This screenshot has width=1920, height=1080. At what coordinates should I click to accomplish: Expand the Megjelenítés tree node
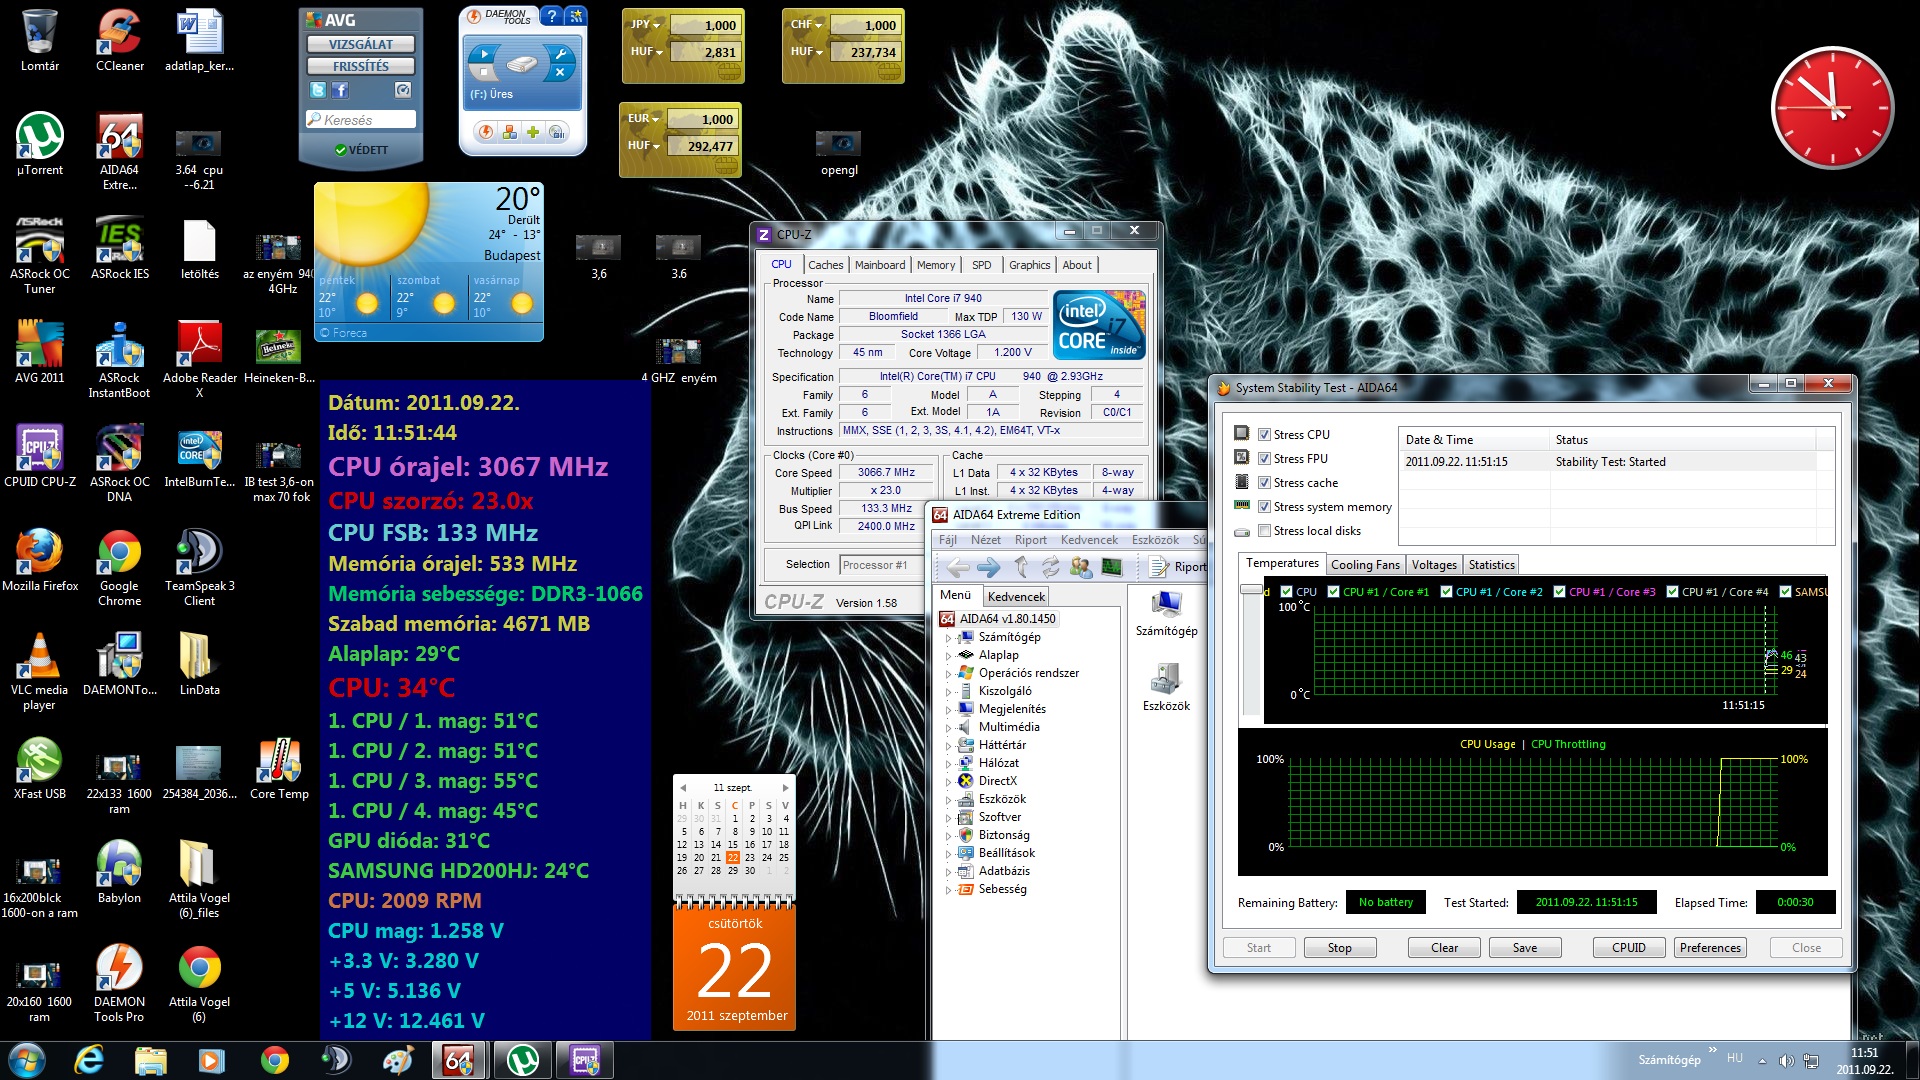(x=948, y=709)
